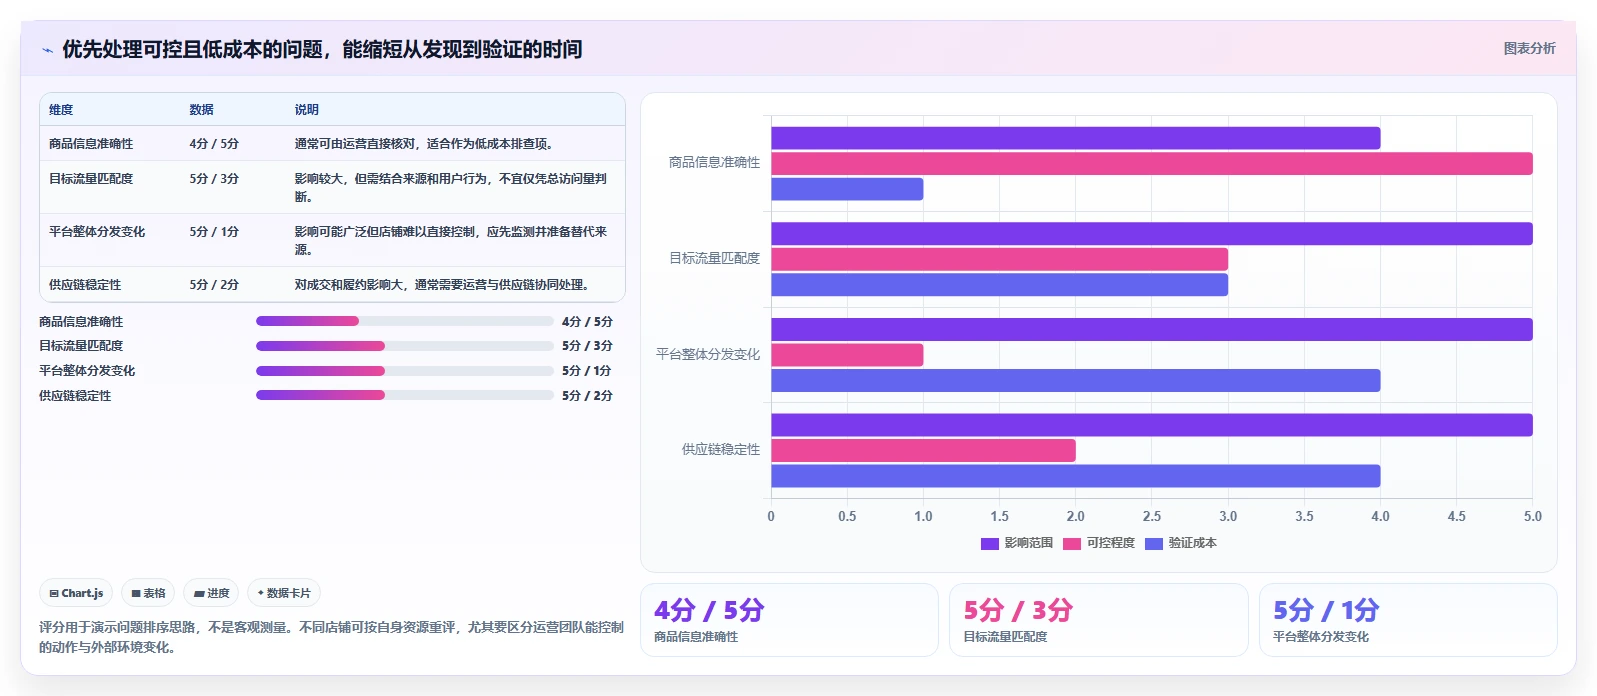Click the blue 验证成本 bar for 目标流量匹配度
The image size is (1597, 696).
pos(999,285)
